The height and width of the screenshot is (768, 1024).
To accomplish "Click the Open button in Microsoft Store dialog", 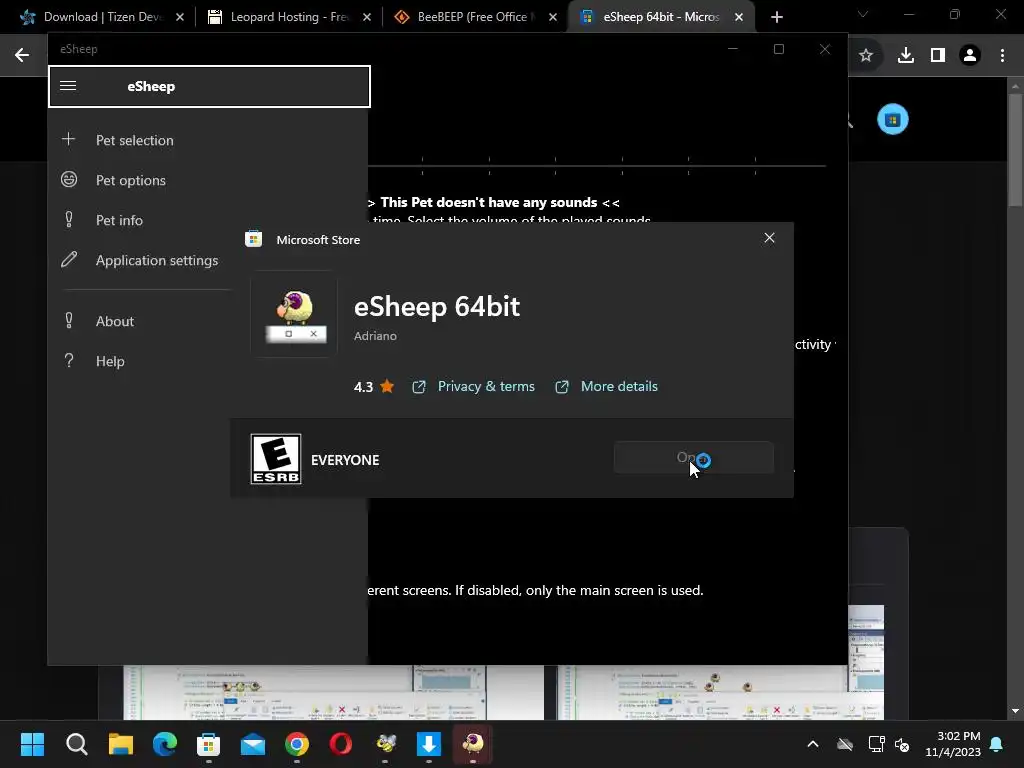I will (694, 457).
